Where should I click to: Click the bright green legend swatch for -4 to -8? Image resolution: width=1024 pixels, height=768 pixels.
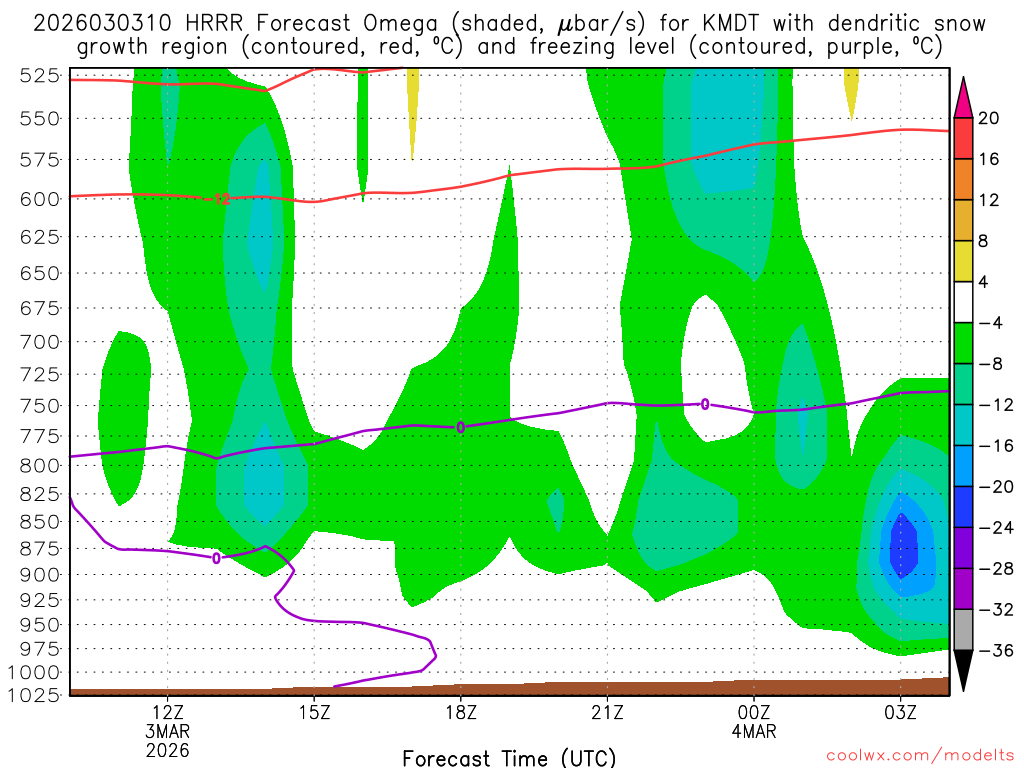[x=963, y=343]
